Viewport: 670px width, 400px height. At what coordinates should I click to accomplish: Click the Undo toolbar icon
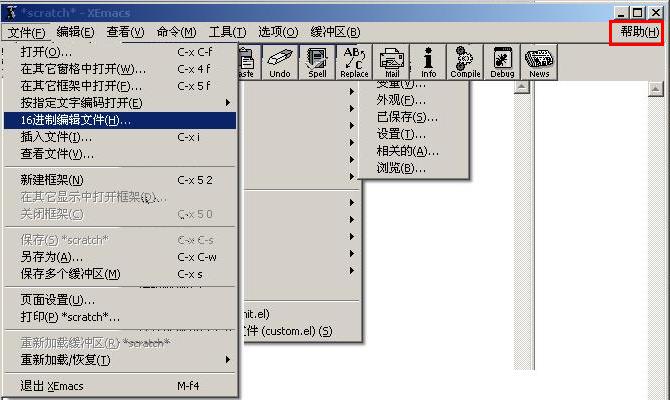point(280,62)
